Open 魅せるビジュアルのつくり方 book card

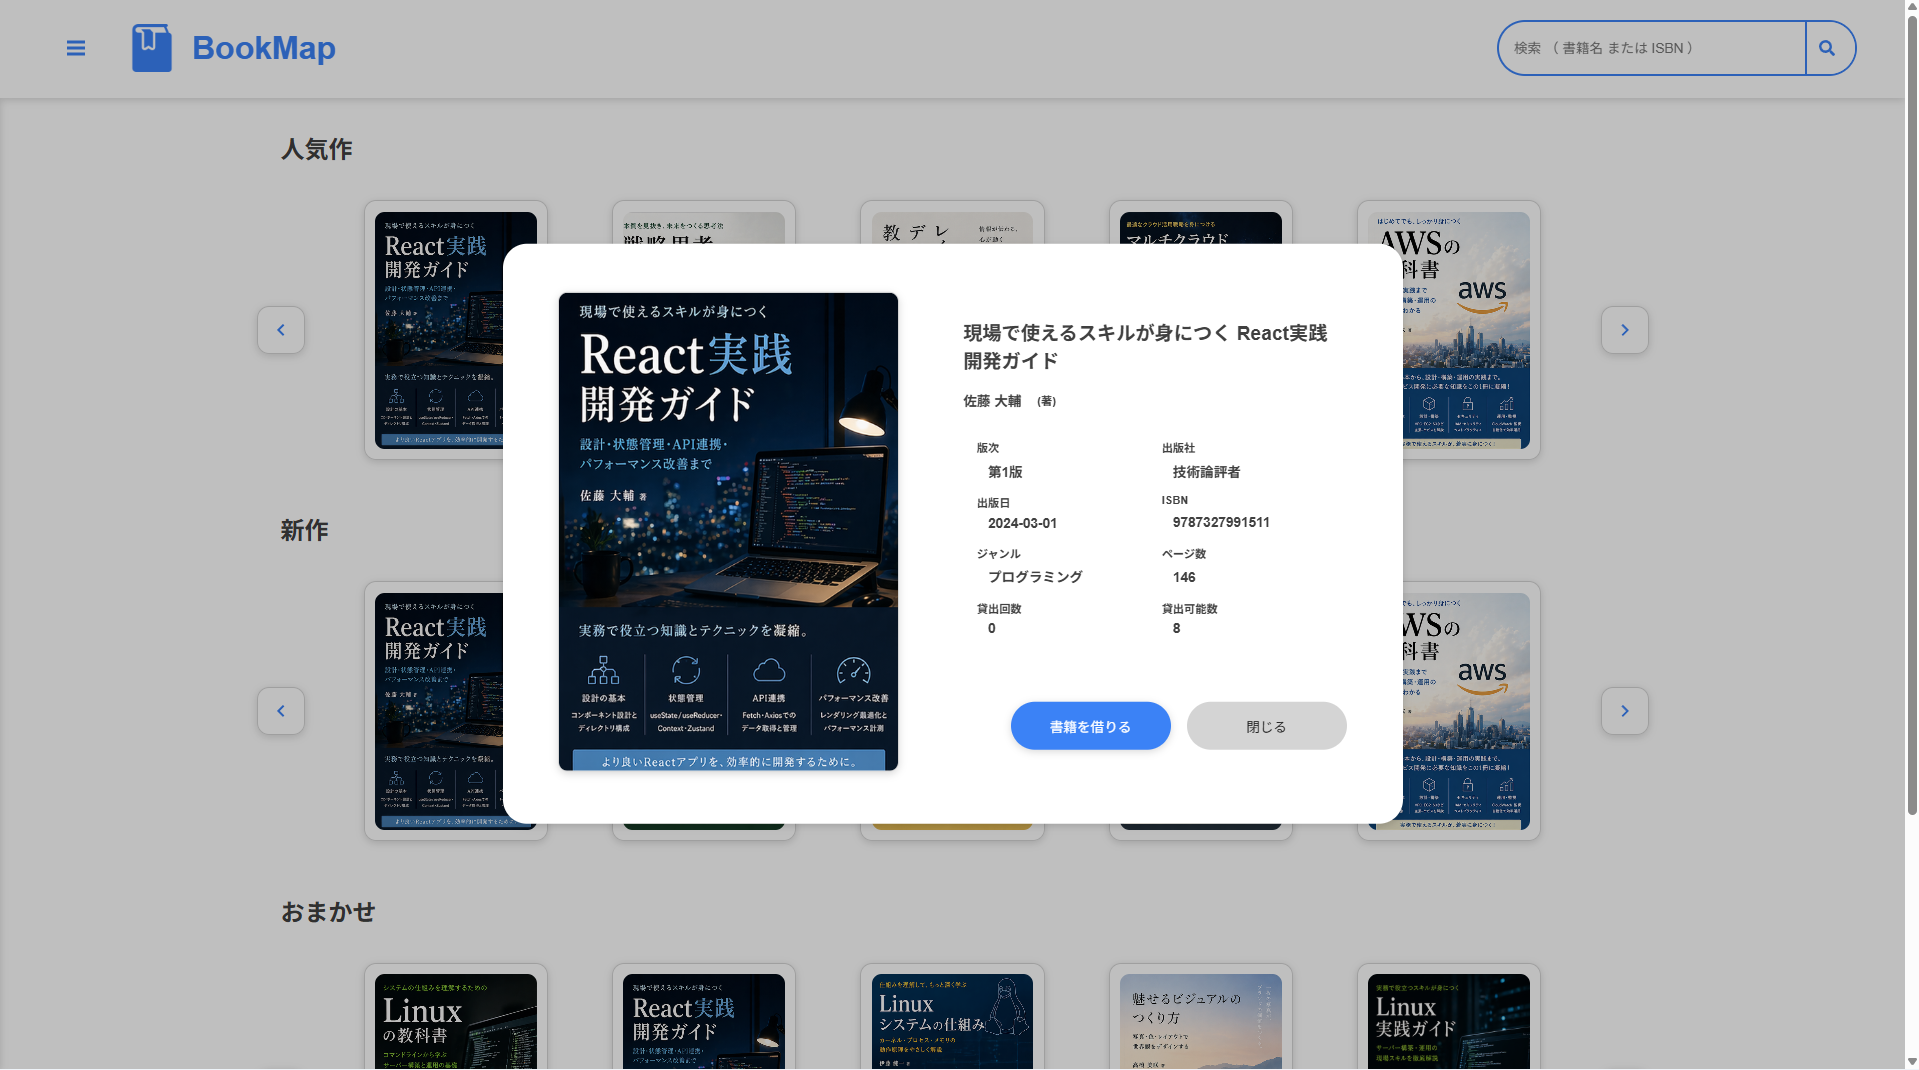1201,1017
